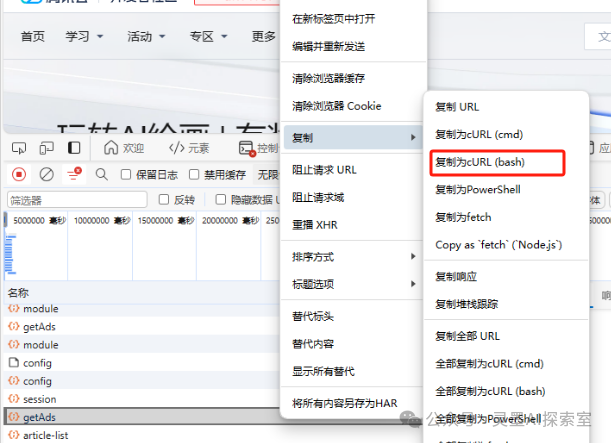
Task: Expand the 排序方式 submenu
Action: (x=348, y=256)
